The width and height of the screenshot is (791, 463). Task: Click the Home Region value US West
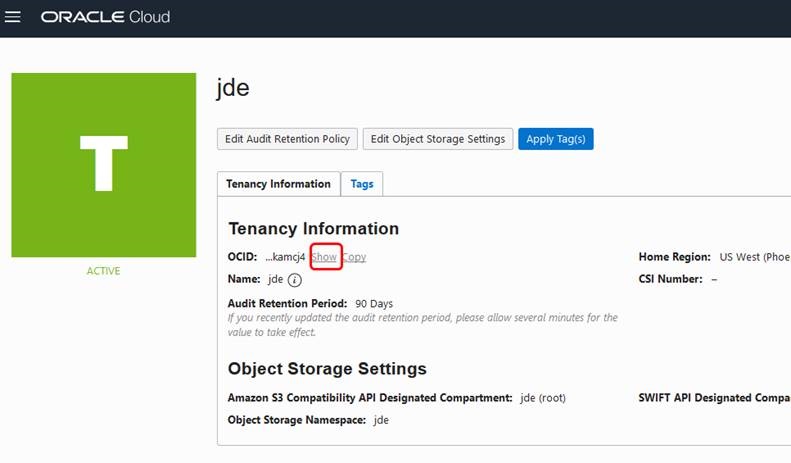coord(755,257)
